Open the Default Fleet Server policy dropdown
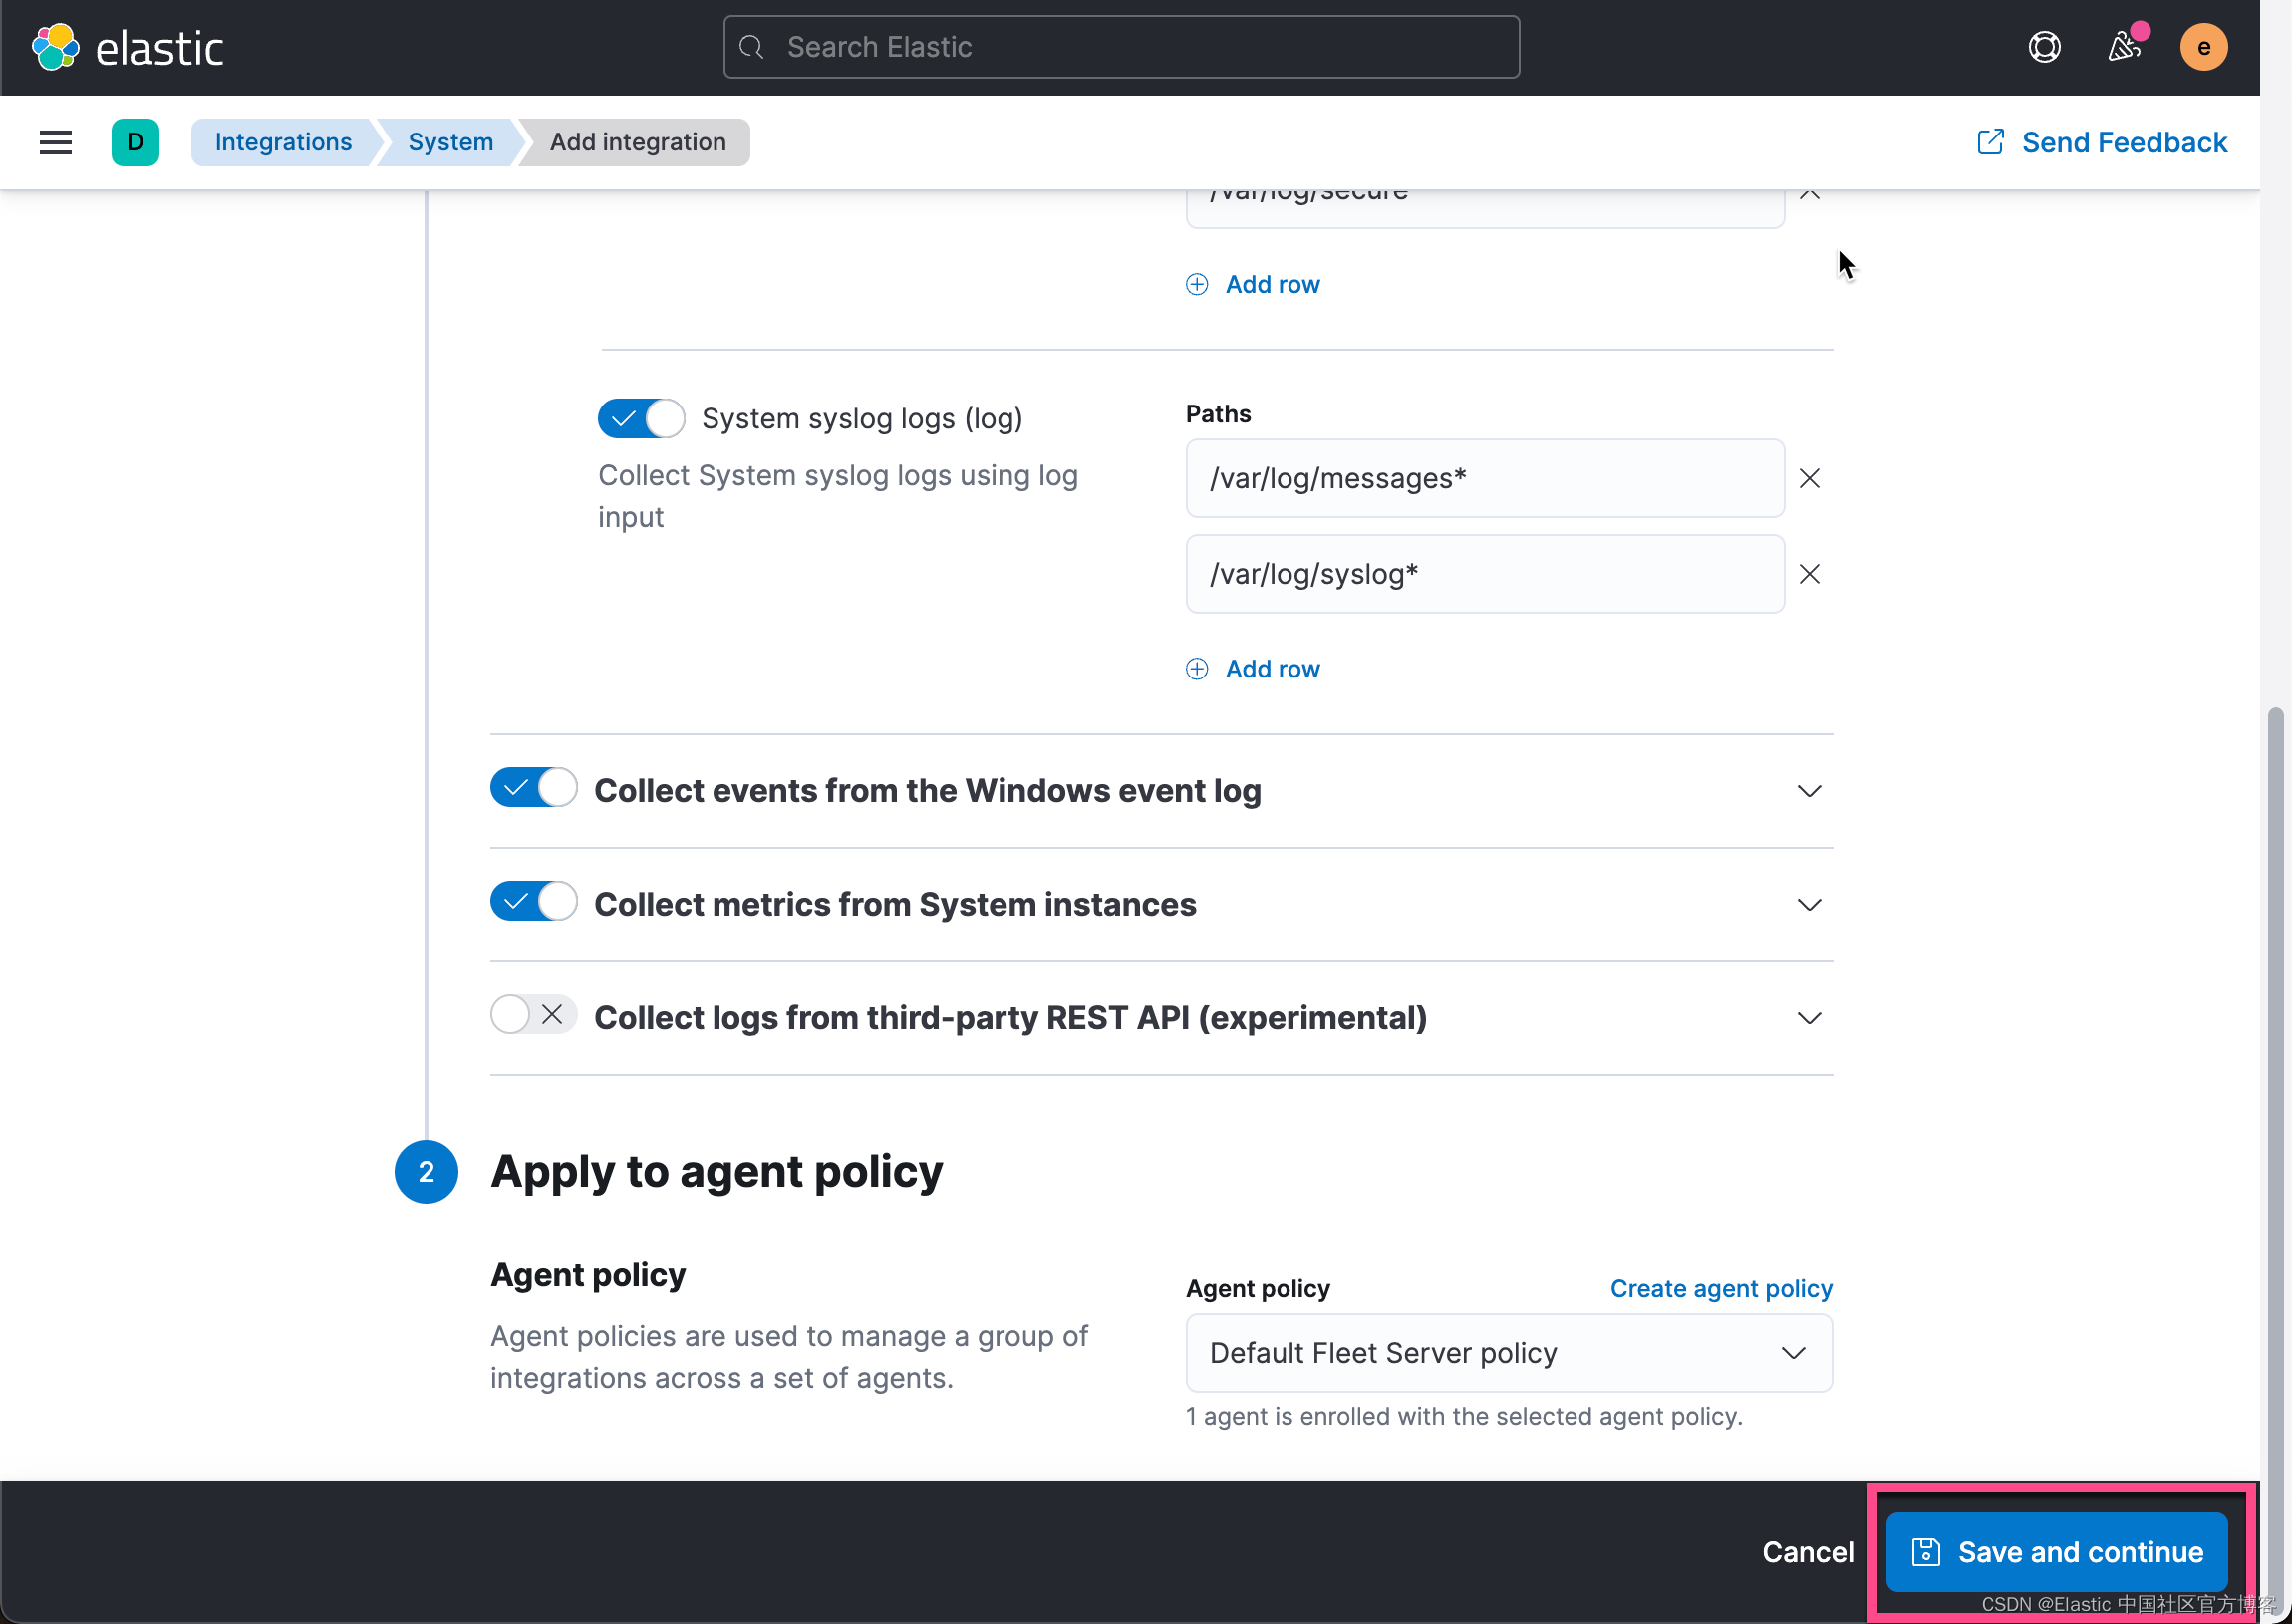The height and width of the screenshot is (1624, 2292). tap(1509, 1352)
